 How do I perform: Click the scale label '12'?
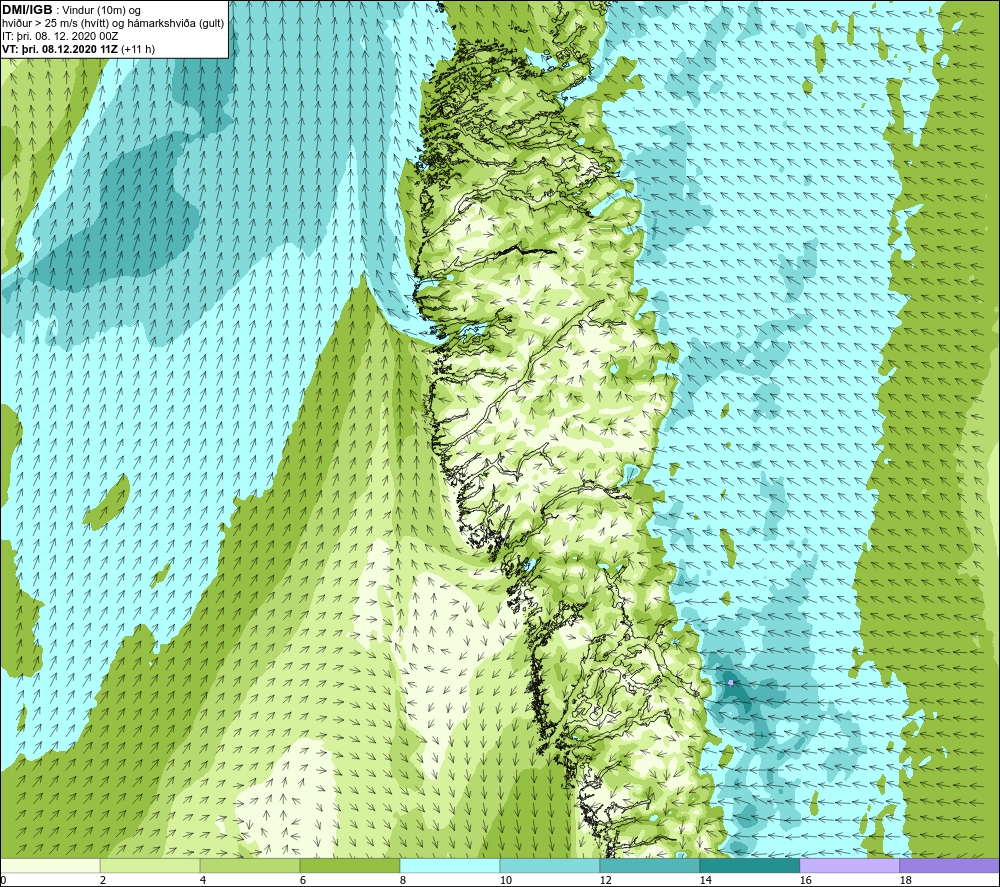pos(606,881)
